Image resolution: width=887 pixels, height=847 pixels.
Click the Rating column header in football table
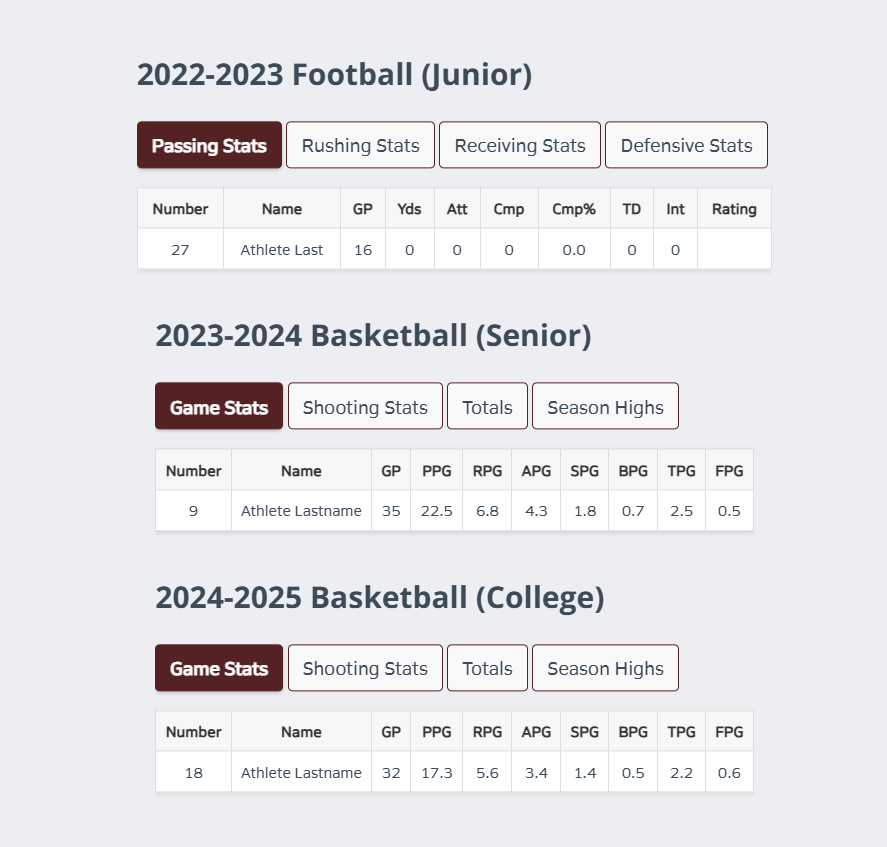coord(734,209)
